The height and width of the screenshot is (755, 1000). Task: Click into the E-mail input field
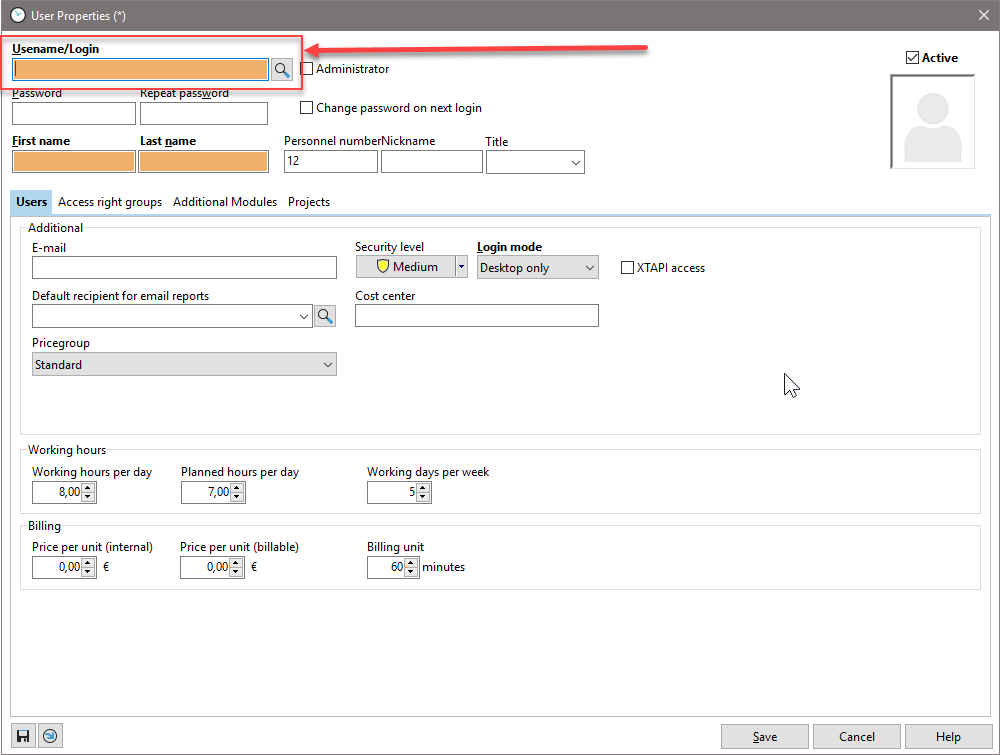tap(184, 267)
